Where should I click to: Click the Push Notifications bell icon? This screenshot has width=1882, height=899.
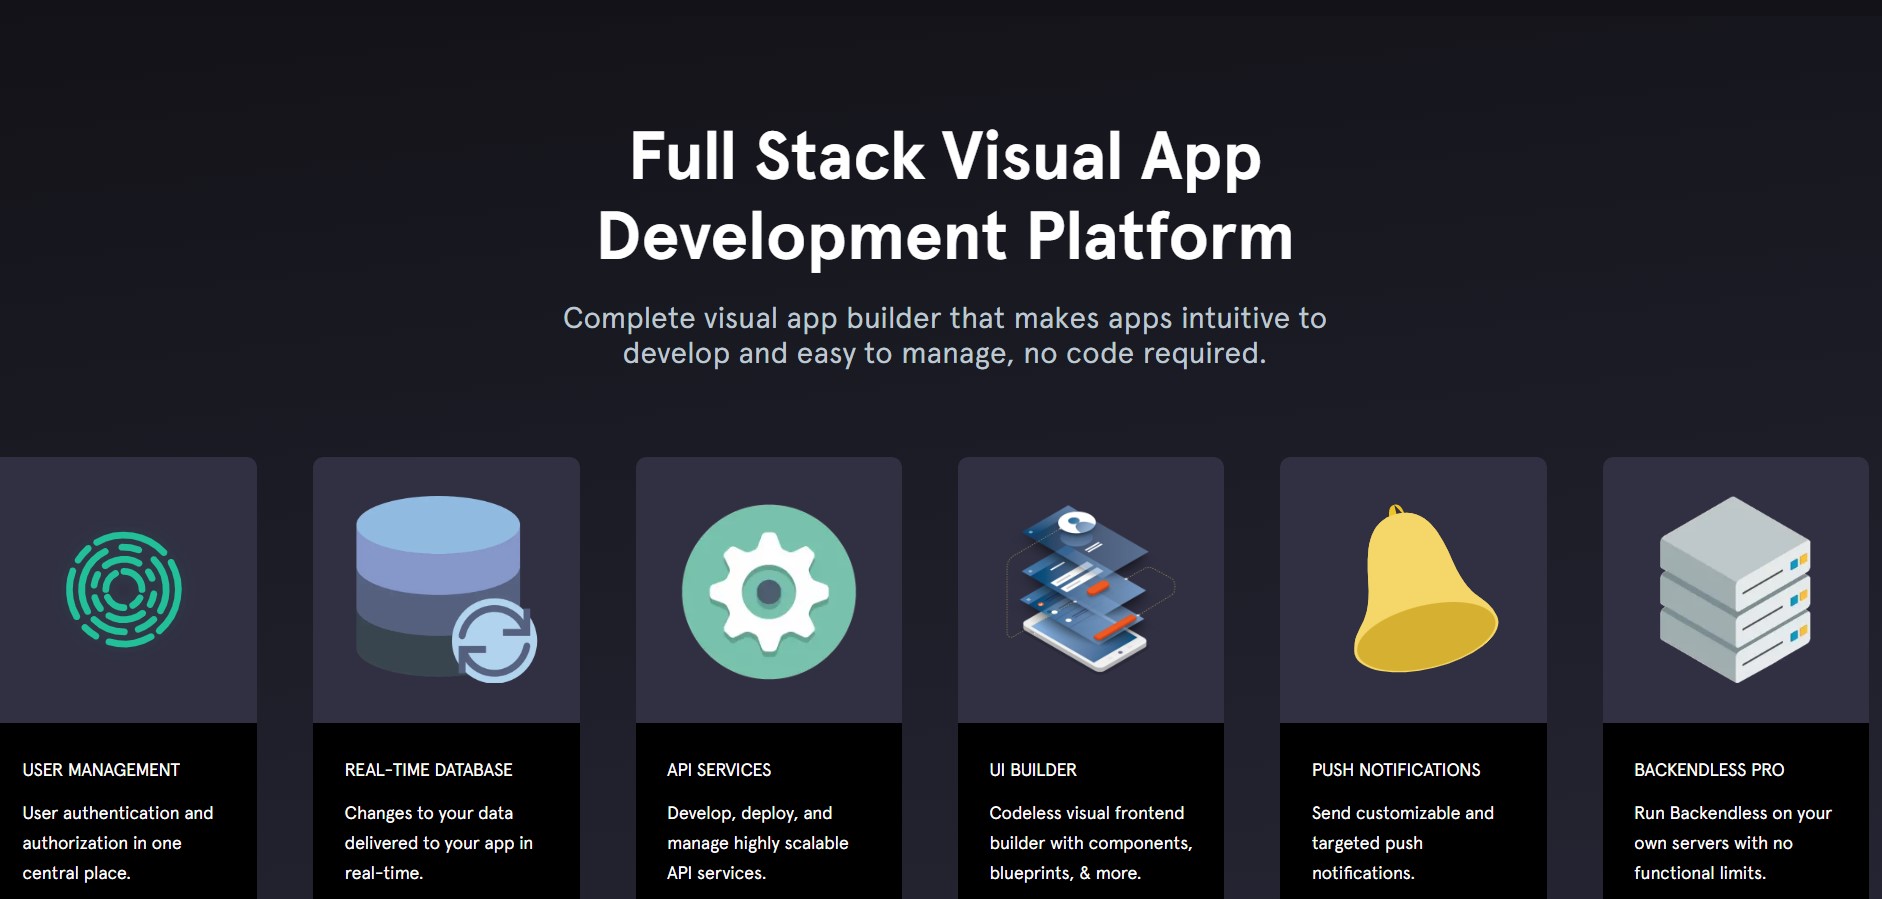pyautogui.click(x=1425, y=589)
